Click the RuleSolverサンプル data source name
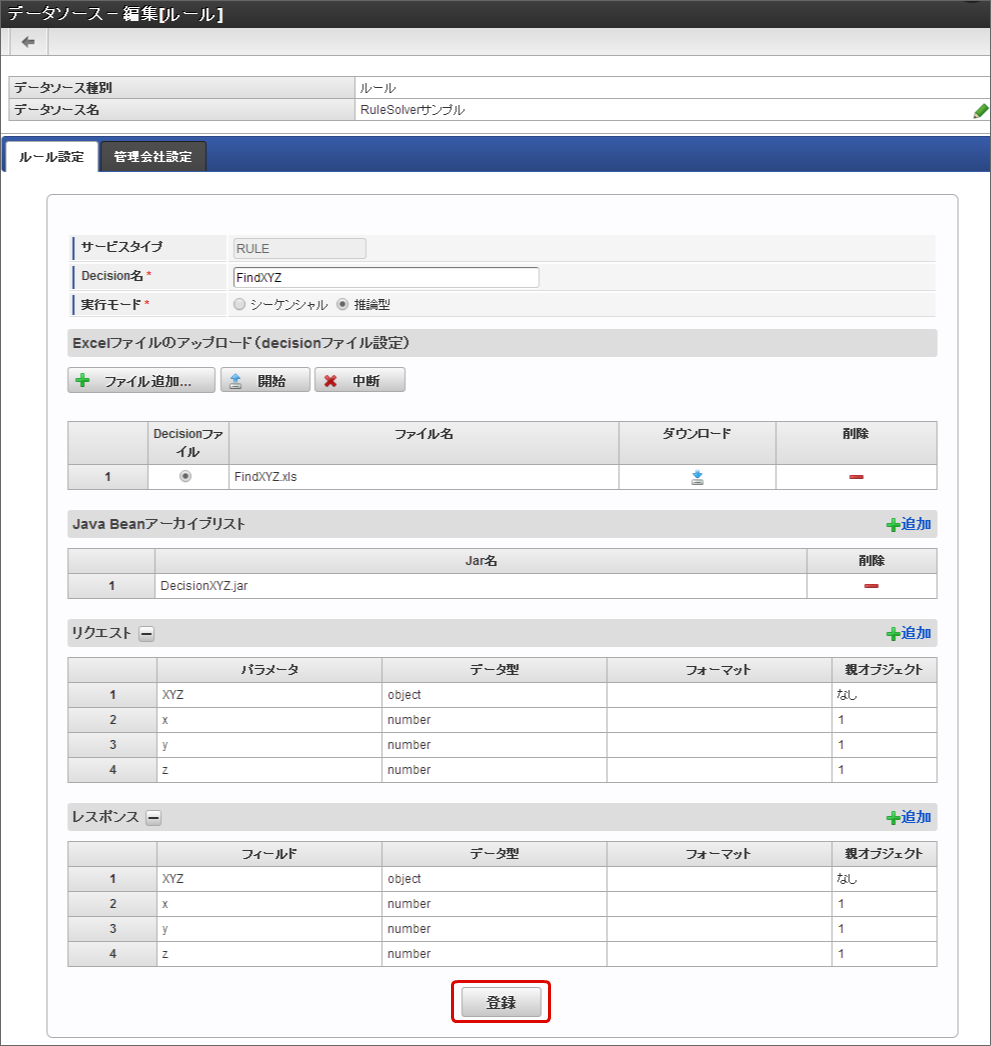The width and height of the screenshot is (991, 1046). (413, 110)
